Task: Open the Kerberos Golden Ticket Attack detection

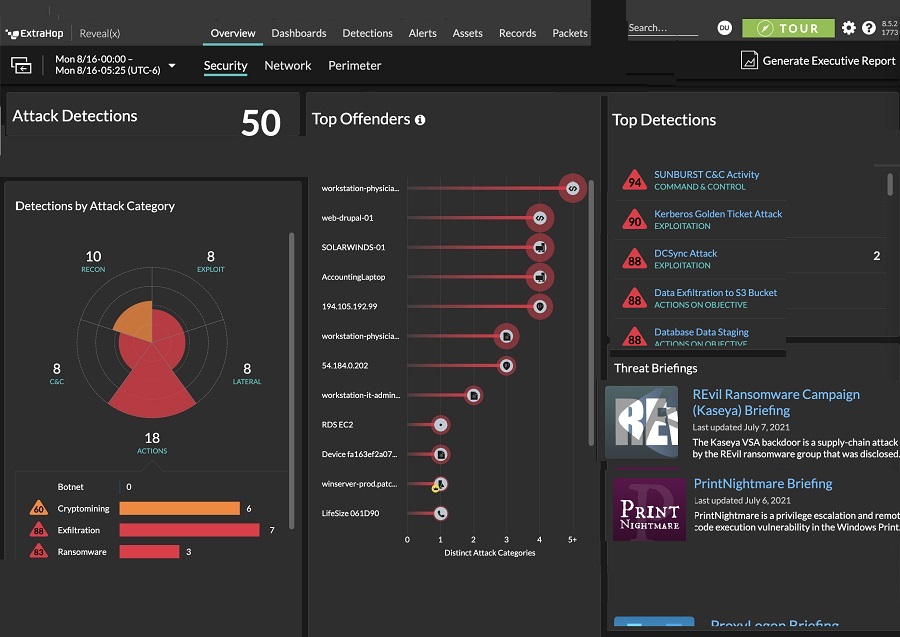Action: click(x=718, y=213)
